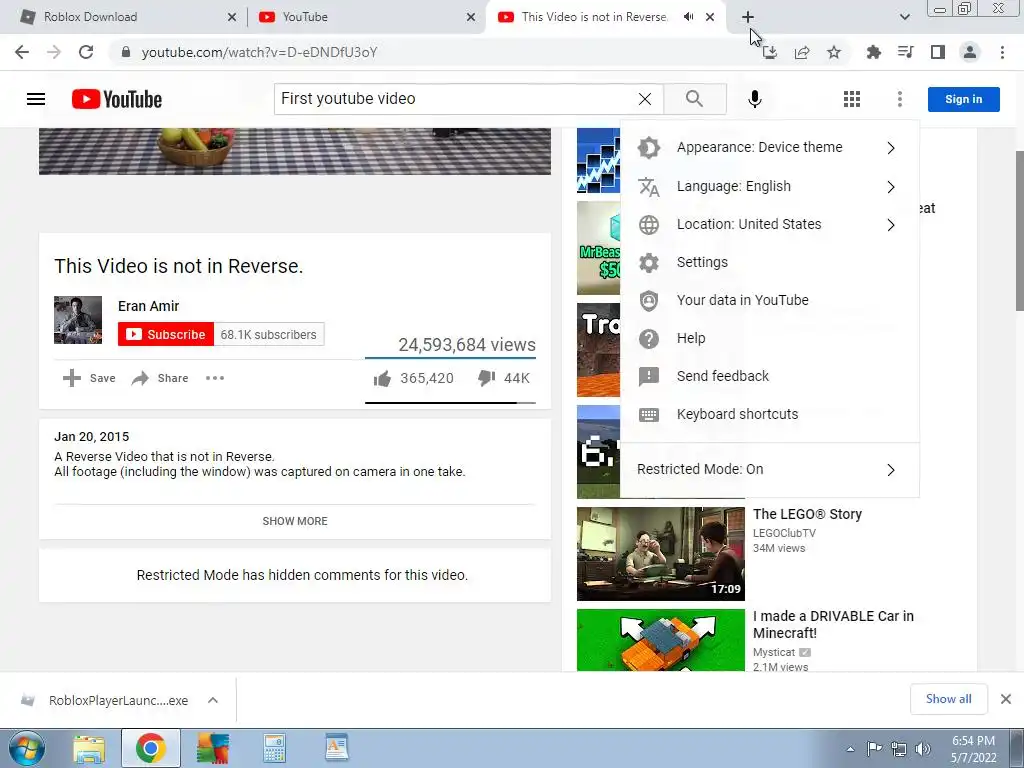
Task: Subscribe to Eran Amir channel
Action: pyautogui.click(x=166, y=334)
